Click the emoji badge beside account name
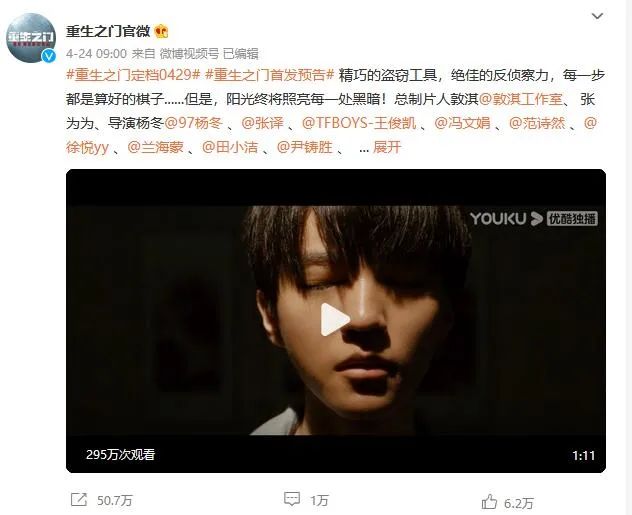This screenshot has height=515, width=632. coord(161,31)
